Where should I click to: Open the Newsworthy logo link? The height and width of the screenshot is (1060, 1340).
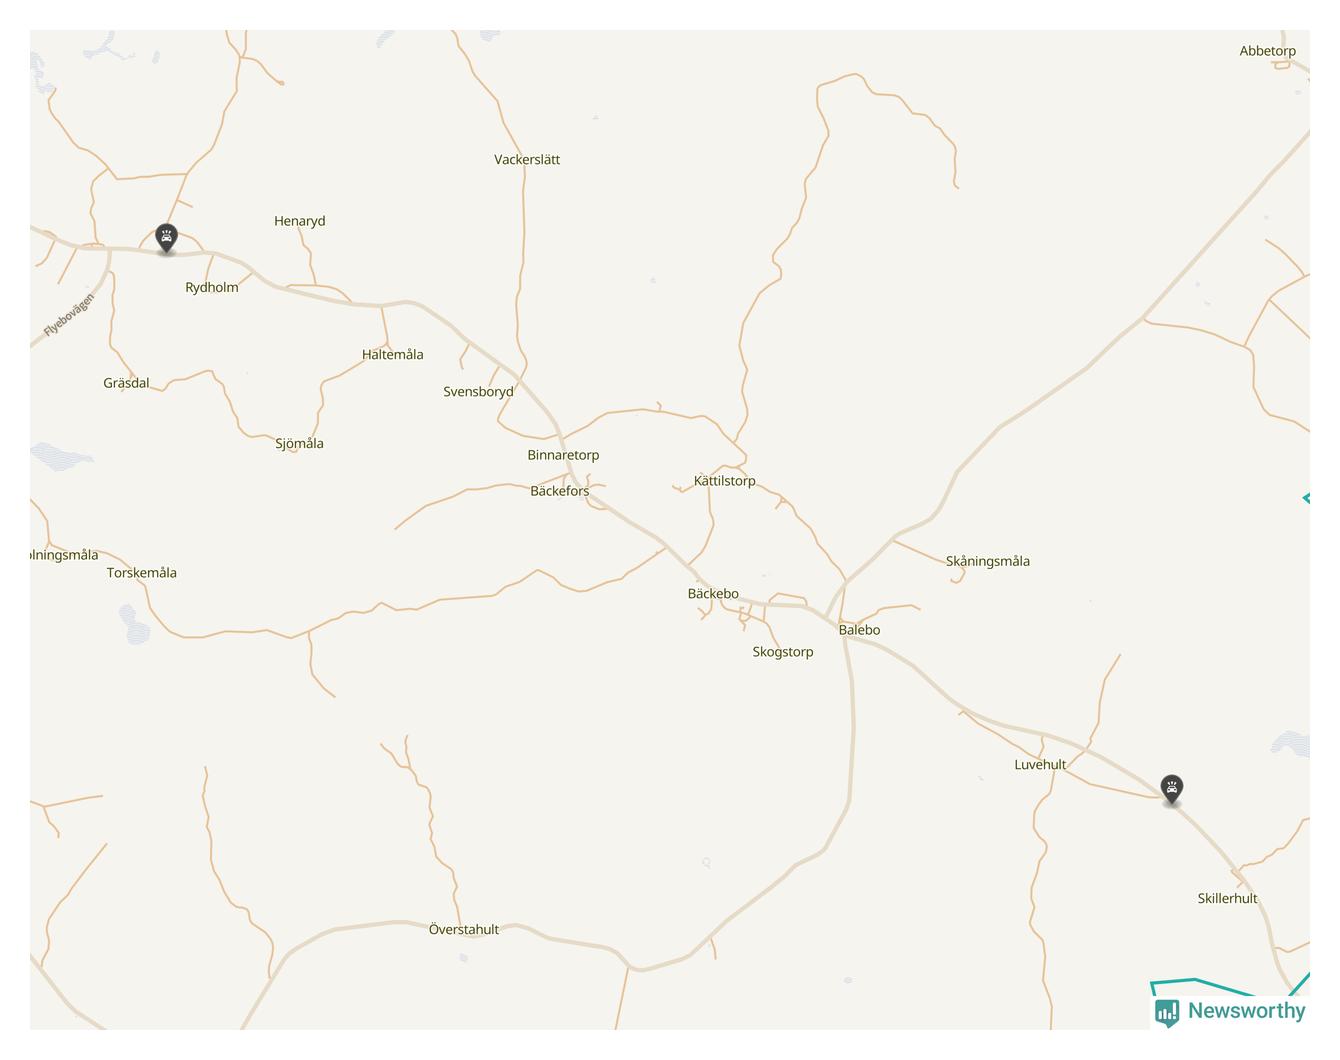(x=1230, y=1011)
